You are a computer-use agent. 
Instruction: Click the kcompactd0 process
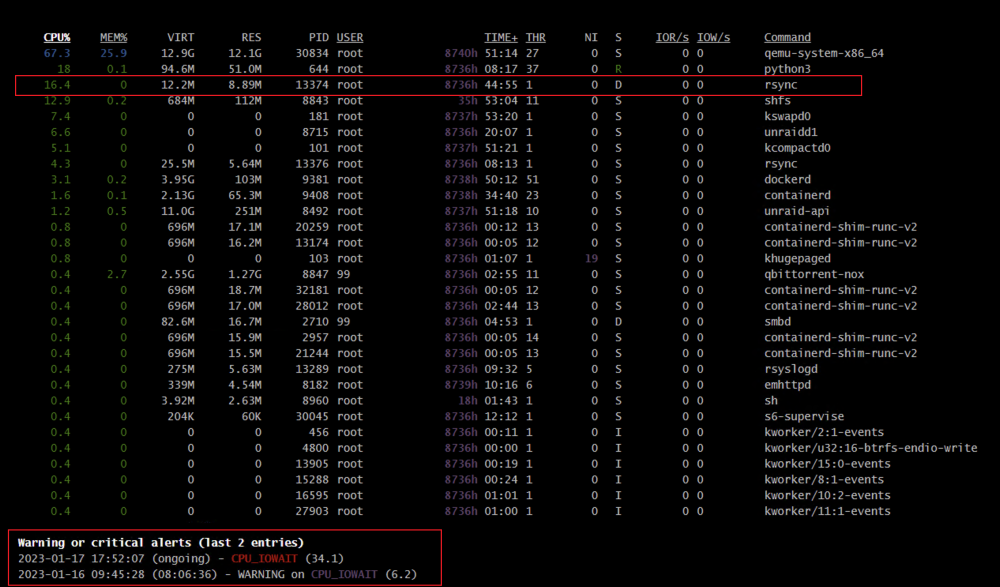(x=797, y=148)
